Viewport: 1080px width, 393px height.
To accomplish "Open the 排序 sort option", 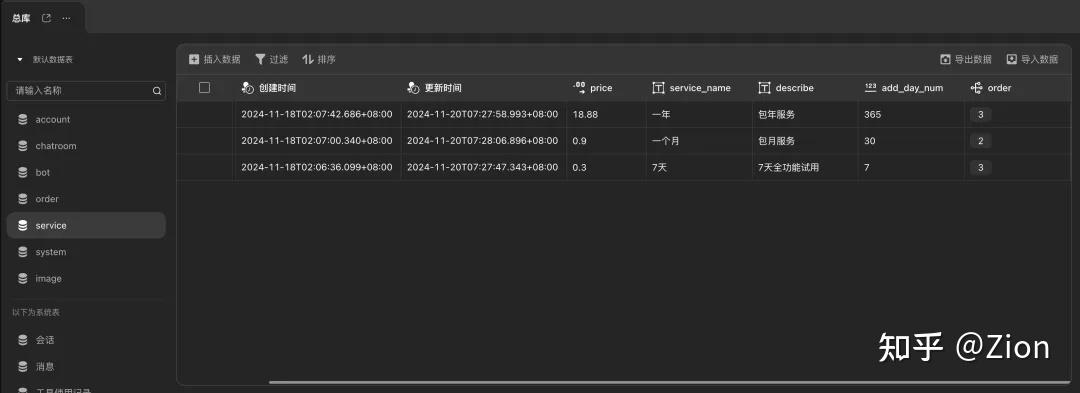I will [319, 60].
